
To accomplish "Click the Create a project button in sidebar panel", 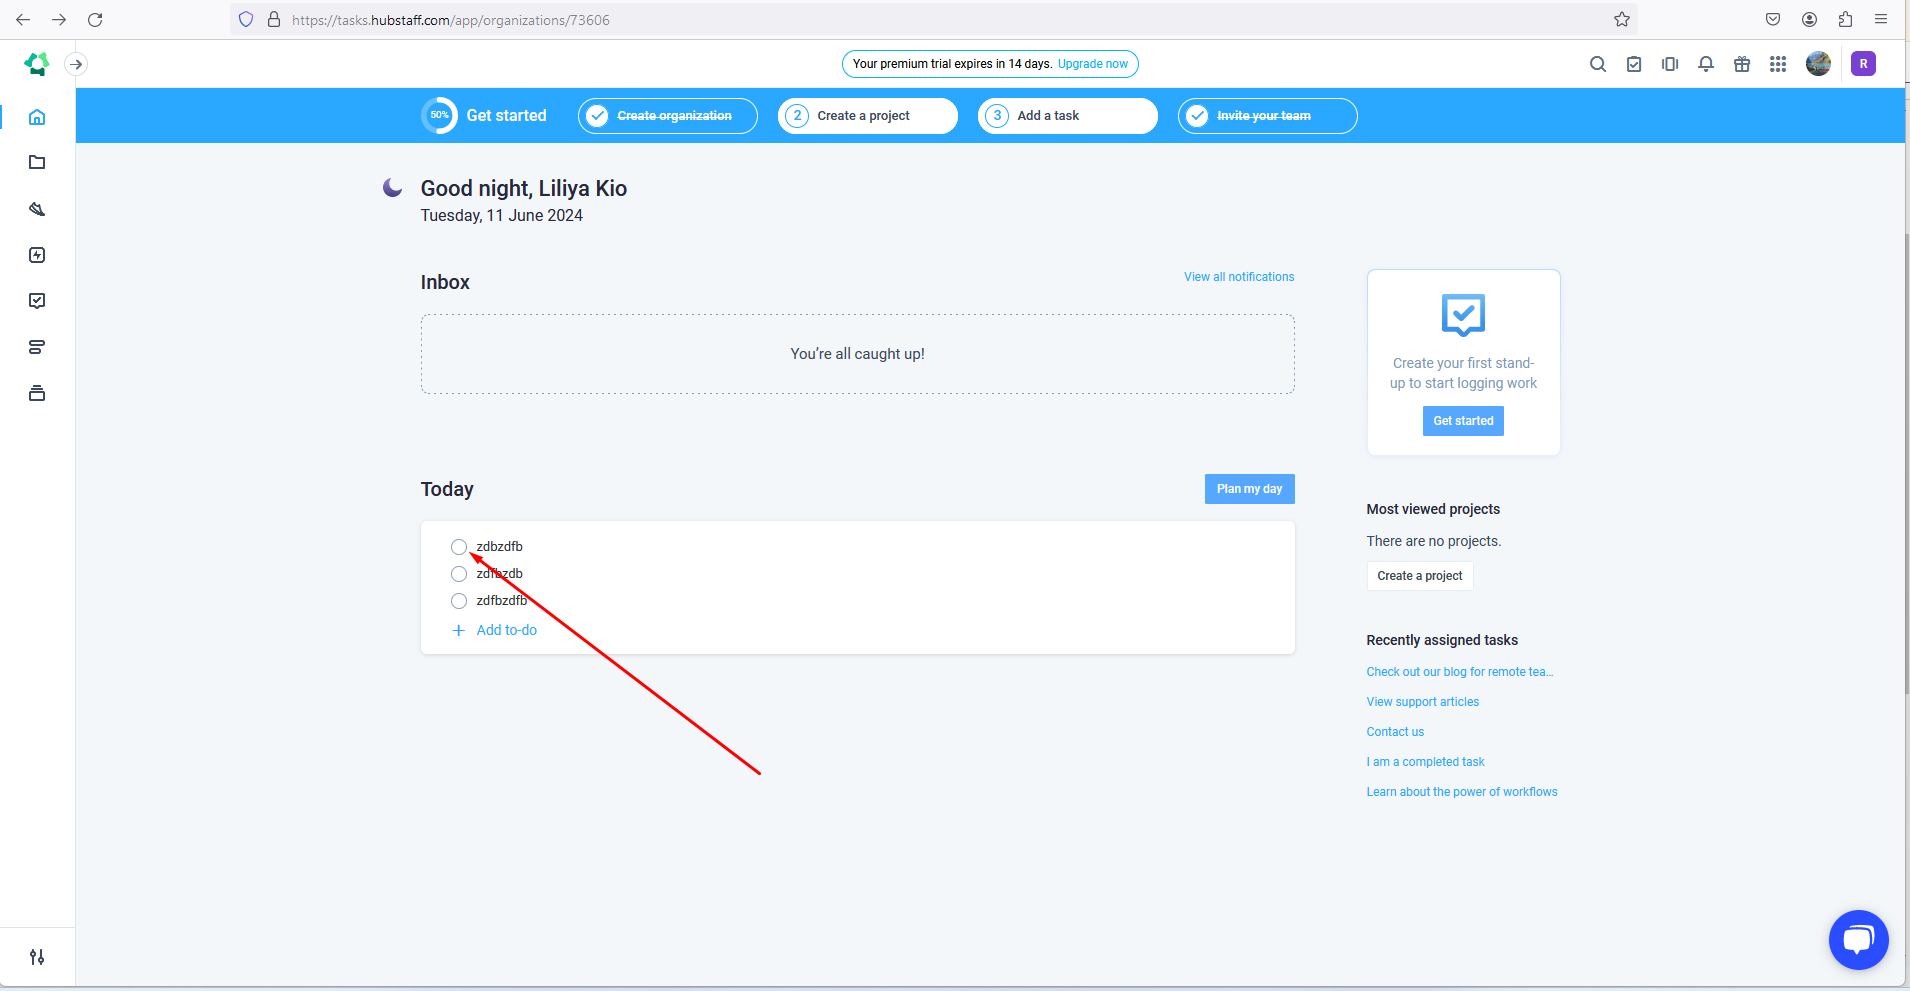I will pyautogui.click(x=1419, y=576).
